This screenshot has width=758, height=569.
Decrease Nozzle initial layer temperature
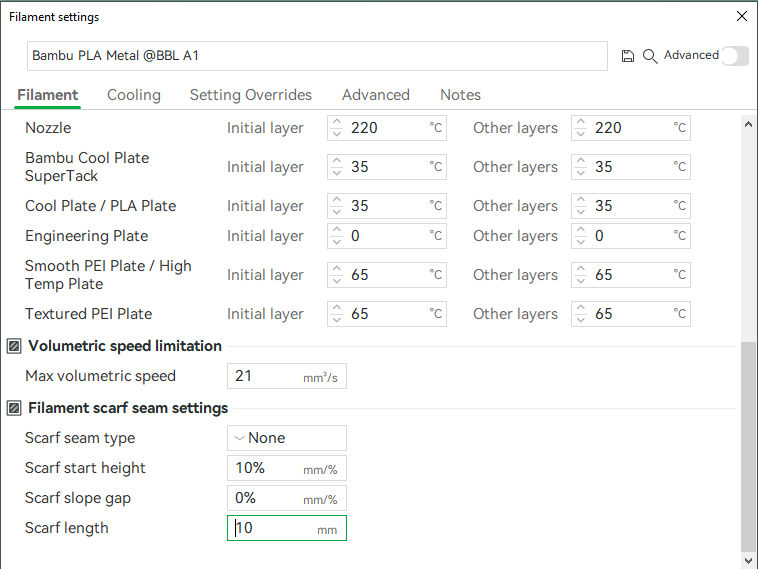(337, 133)
